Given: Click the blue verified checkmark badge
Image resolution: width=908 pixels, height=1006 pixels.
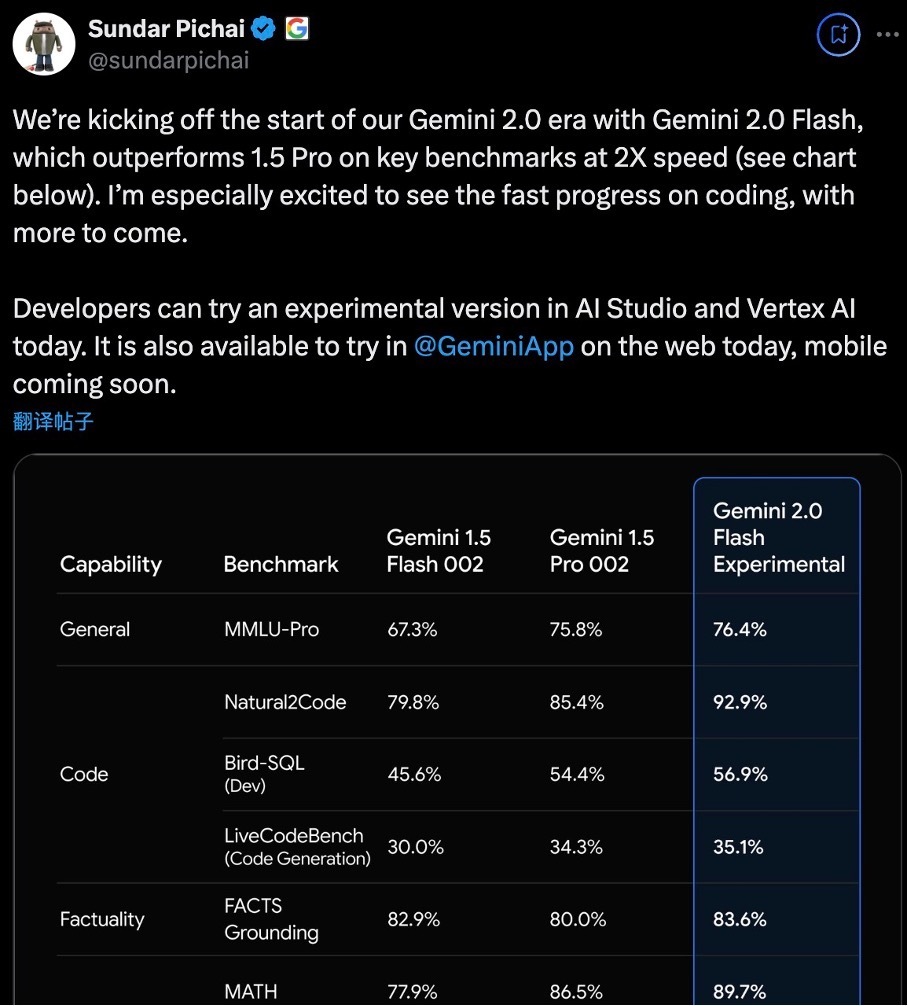Looking at the screenshot, I should tap(264, 29).
